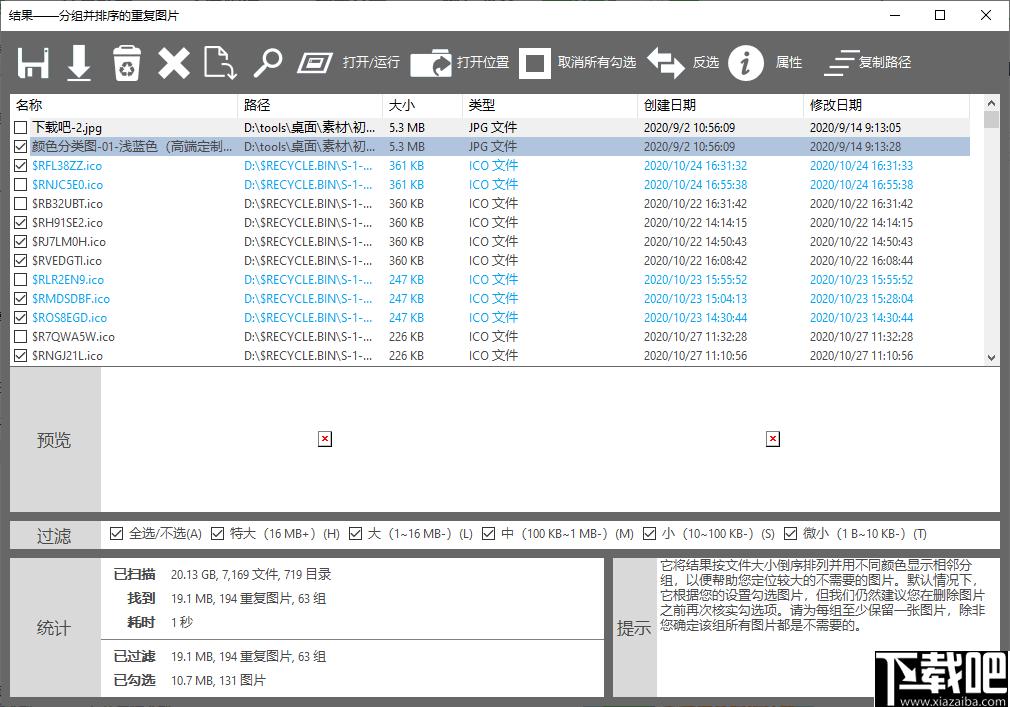Image resolution: width=1010 pixels, height=707 pixels.
Task: Click the 反选 text label
Action: point(705,62)
